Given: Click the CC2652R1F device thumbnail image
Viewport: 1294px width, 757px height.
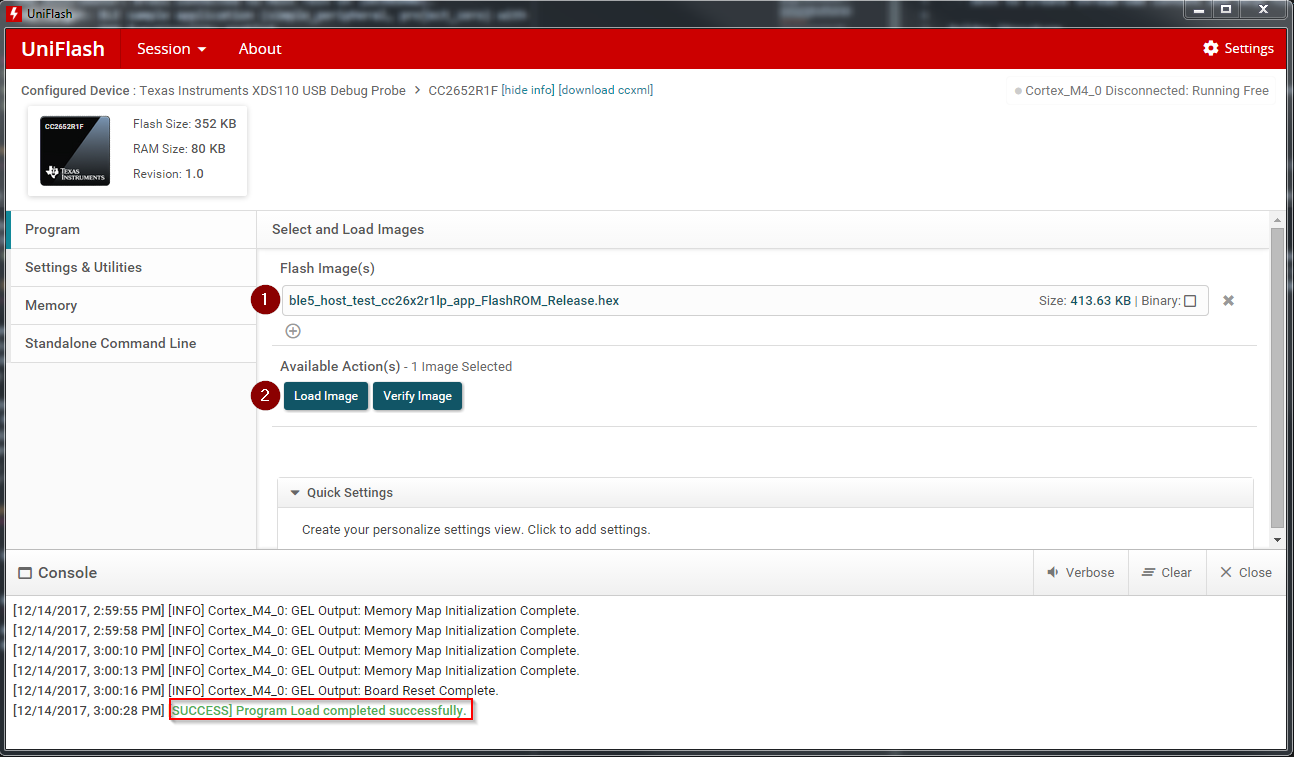Looking at the screenshot, I should [75, 148].
